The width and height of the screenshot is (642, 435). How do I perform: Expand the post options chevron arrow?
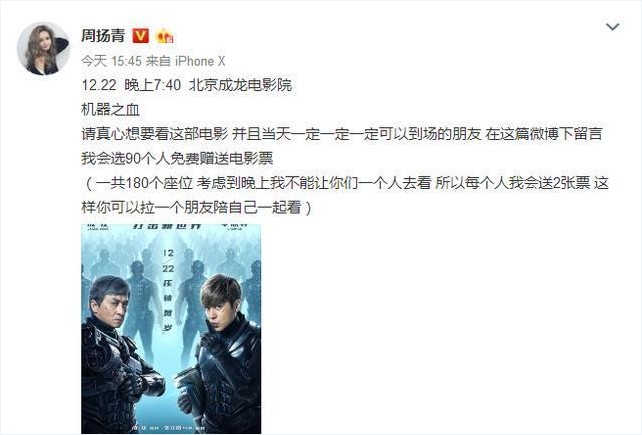coord(613,27)
